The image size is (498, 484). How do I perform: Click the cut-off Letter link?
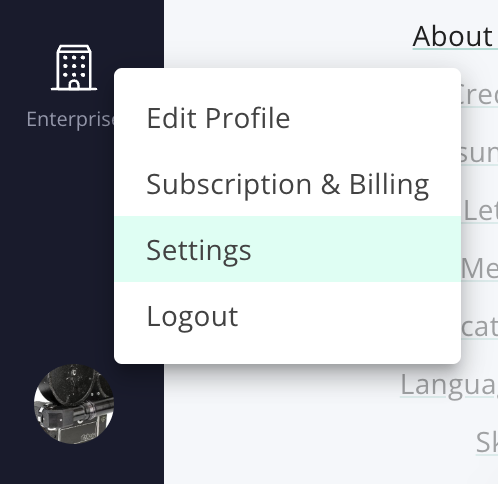(480, 211)
